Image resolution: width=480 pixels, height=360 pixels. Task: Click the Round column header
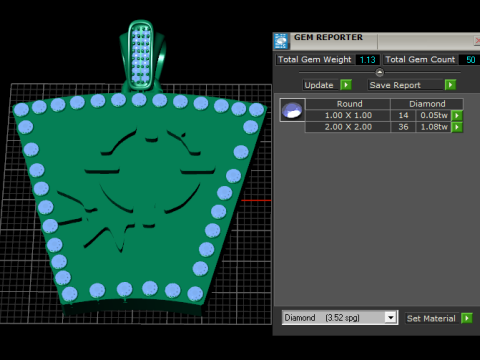(348, 104)
